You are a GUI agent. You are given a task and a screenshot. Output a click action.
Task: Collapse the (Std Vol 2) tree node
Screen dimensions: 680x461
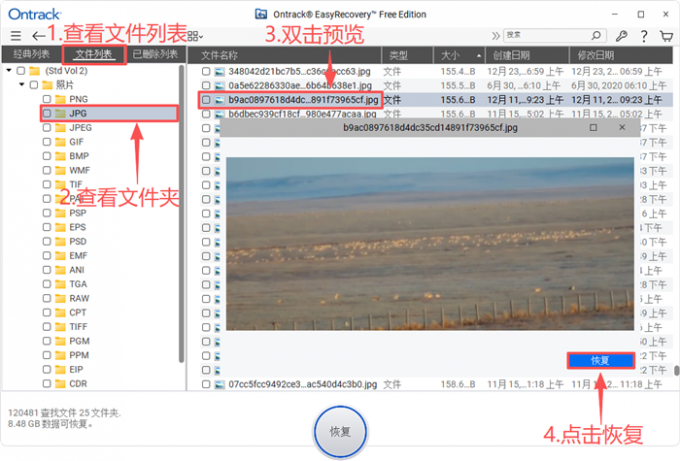pyautogui.click(x=9, y=70)
